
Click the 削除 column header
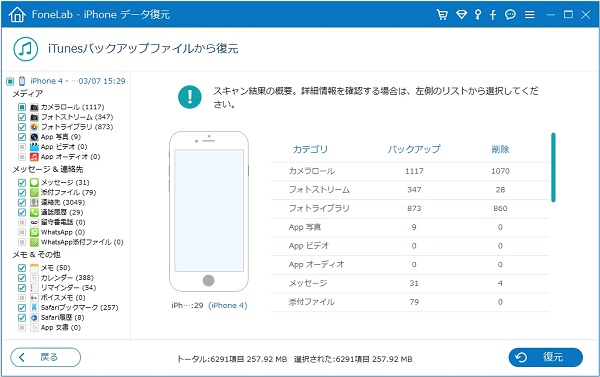tap(500, 149)
